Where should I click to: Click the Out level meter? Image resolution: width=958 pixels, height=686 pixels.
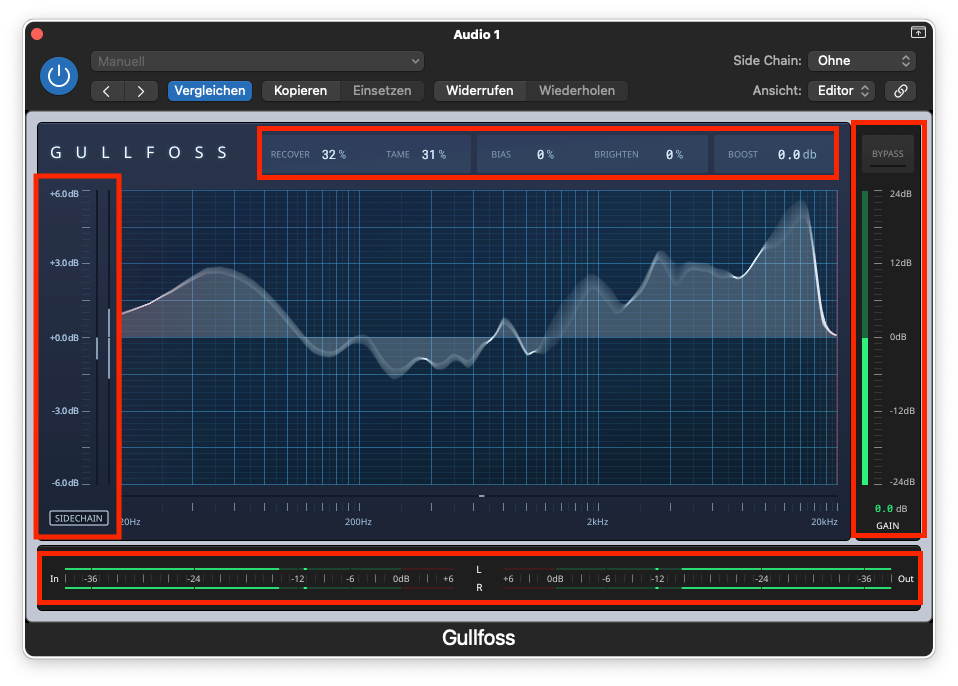697,578
